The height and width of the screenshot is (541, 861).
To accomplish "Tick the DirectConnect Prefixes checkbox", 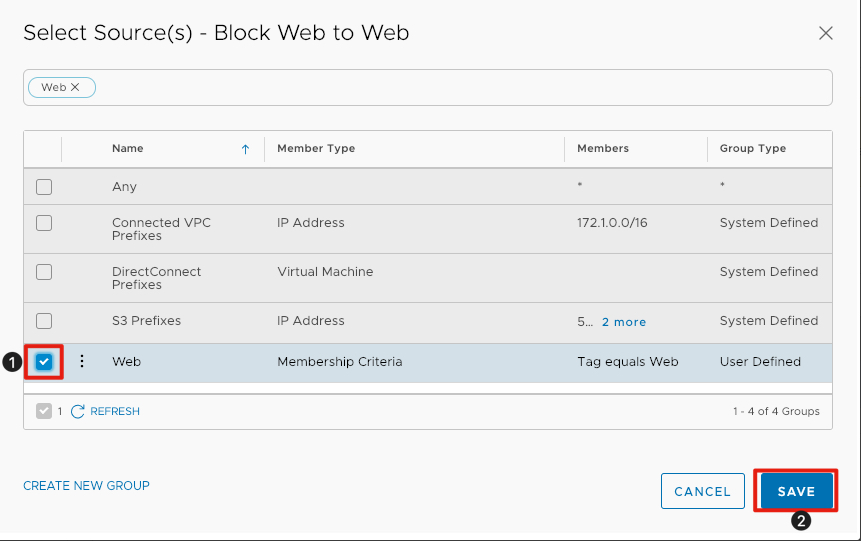I will [x=44, y=272].
